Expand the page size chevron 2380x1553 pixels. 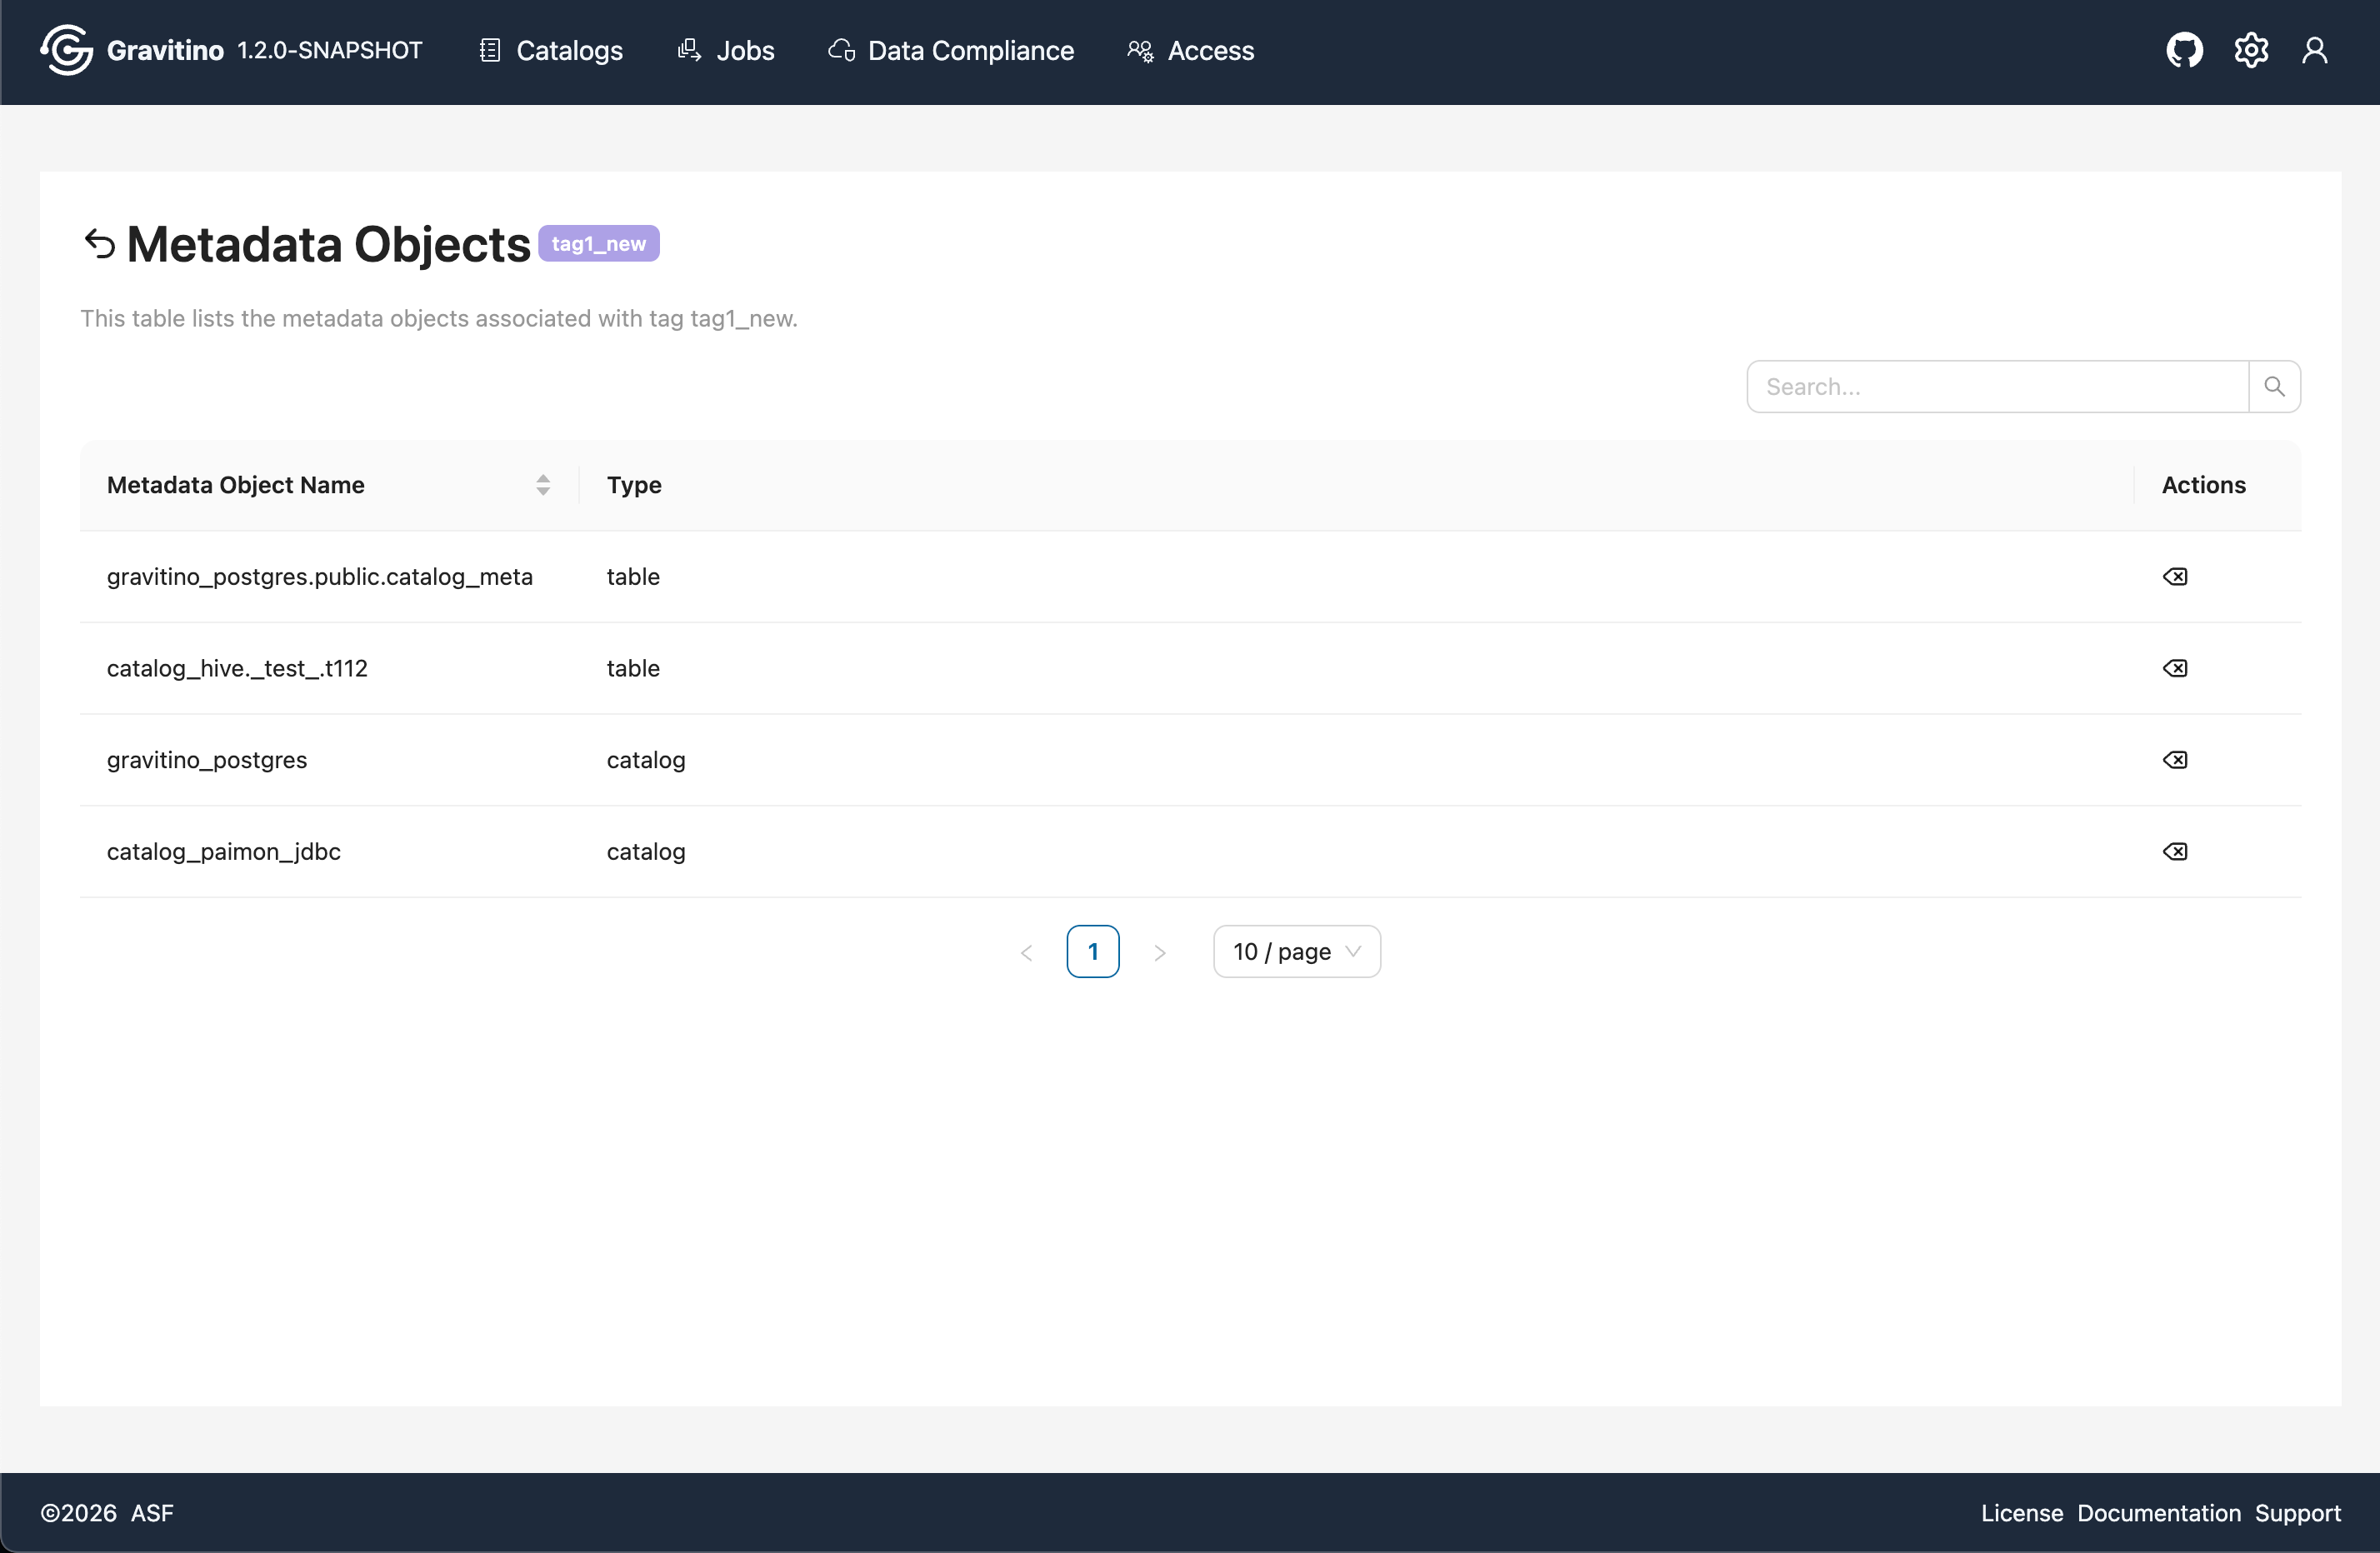coord(1354,951)
